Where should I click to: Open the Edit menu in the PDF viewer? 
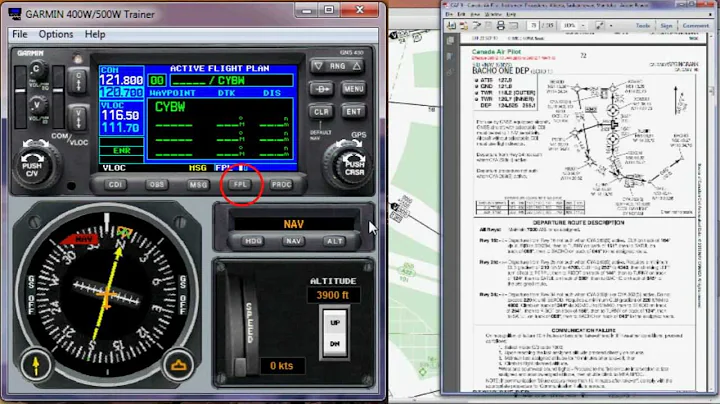pos(461,14)
